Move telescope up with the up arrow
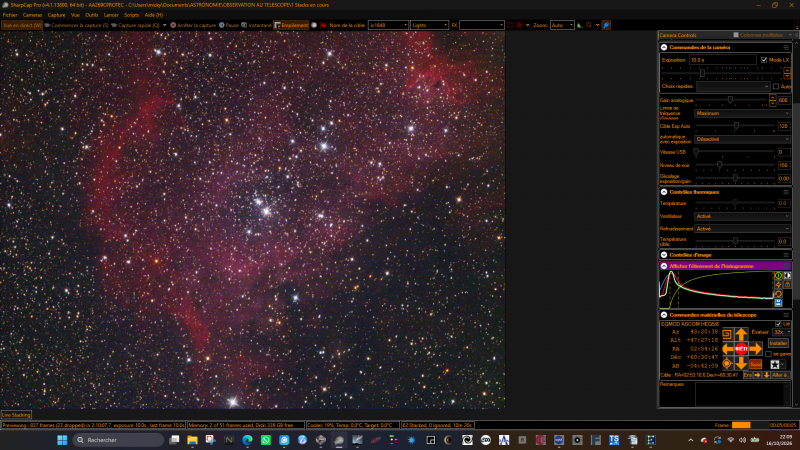 [741, 335]
